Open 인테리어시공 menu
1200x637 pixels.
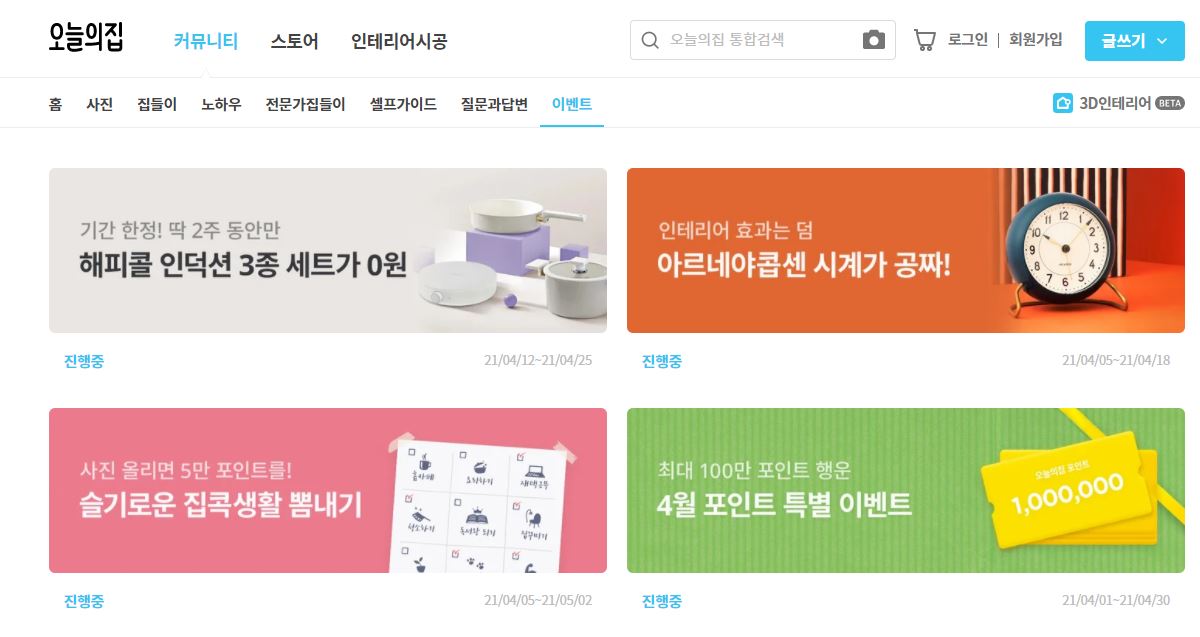click(x=399, y=42)
